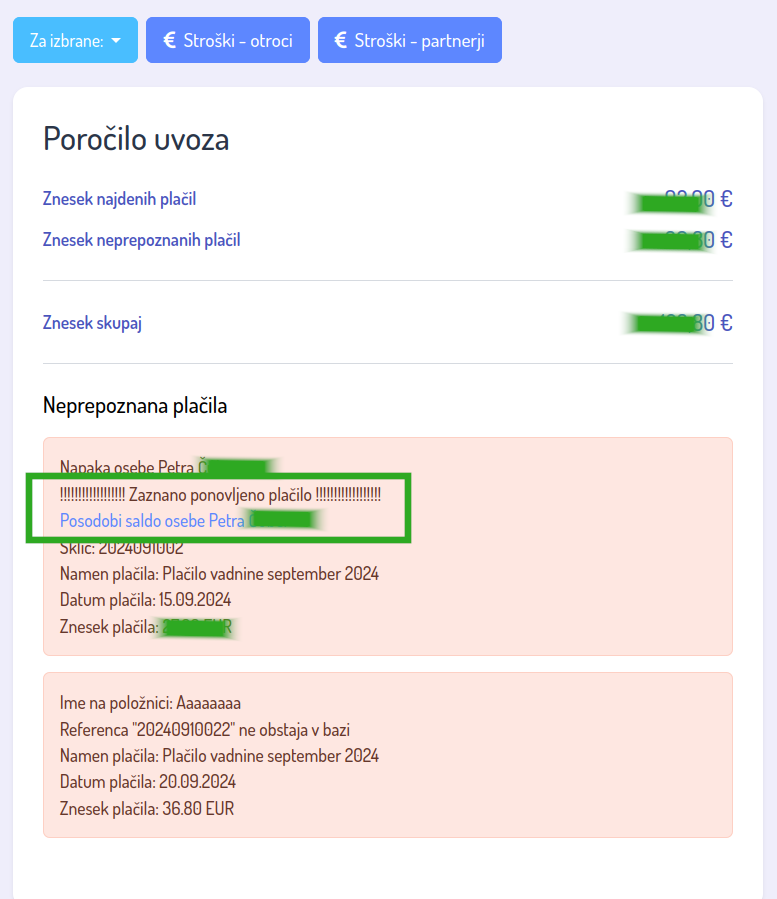Click the "Znesek skupaj" label

click(x=99, y=323)
